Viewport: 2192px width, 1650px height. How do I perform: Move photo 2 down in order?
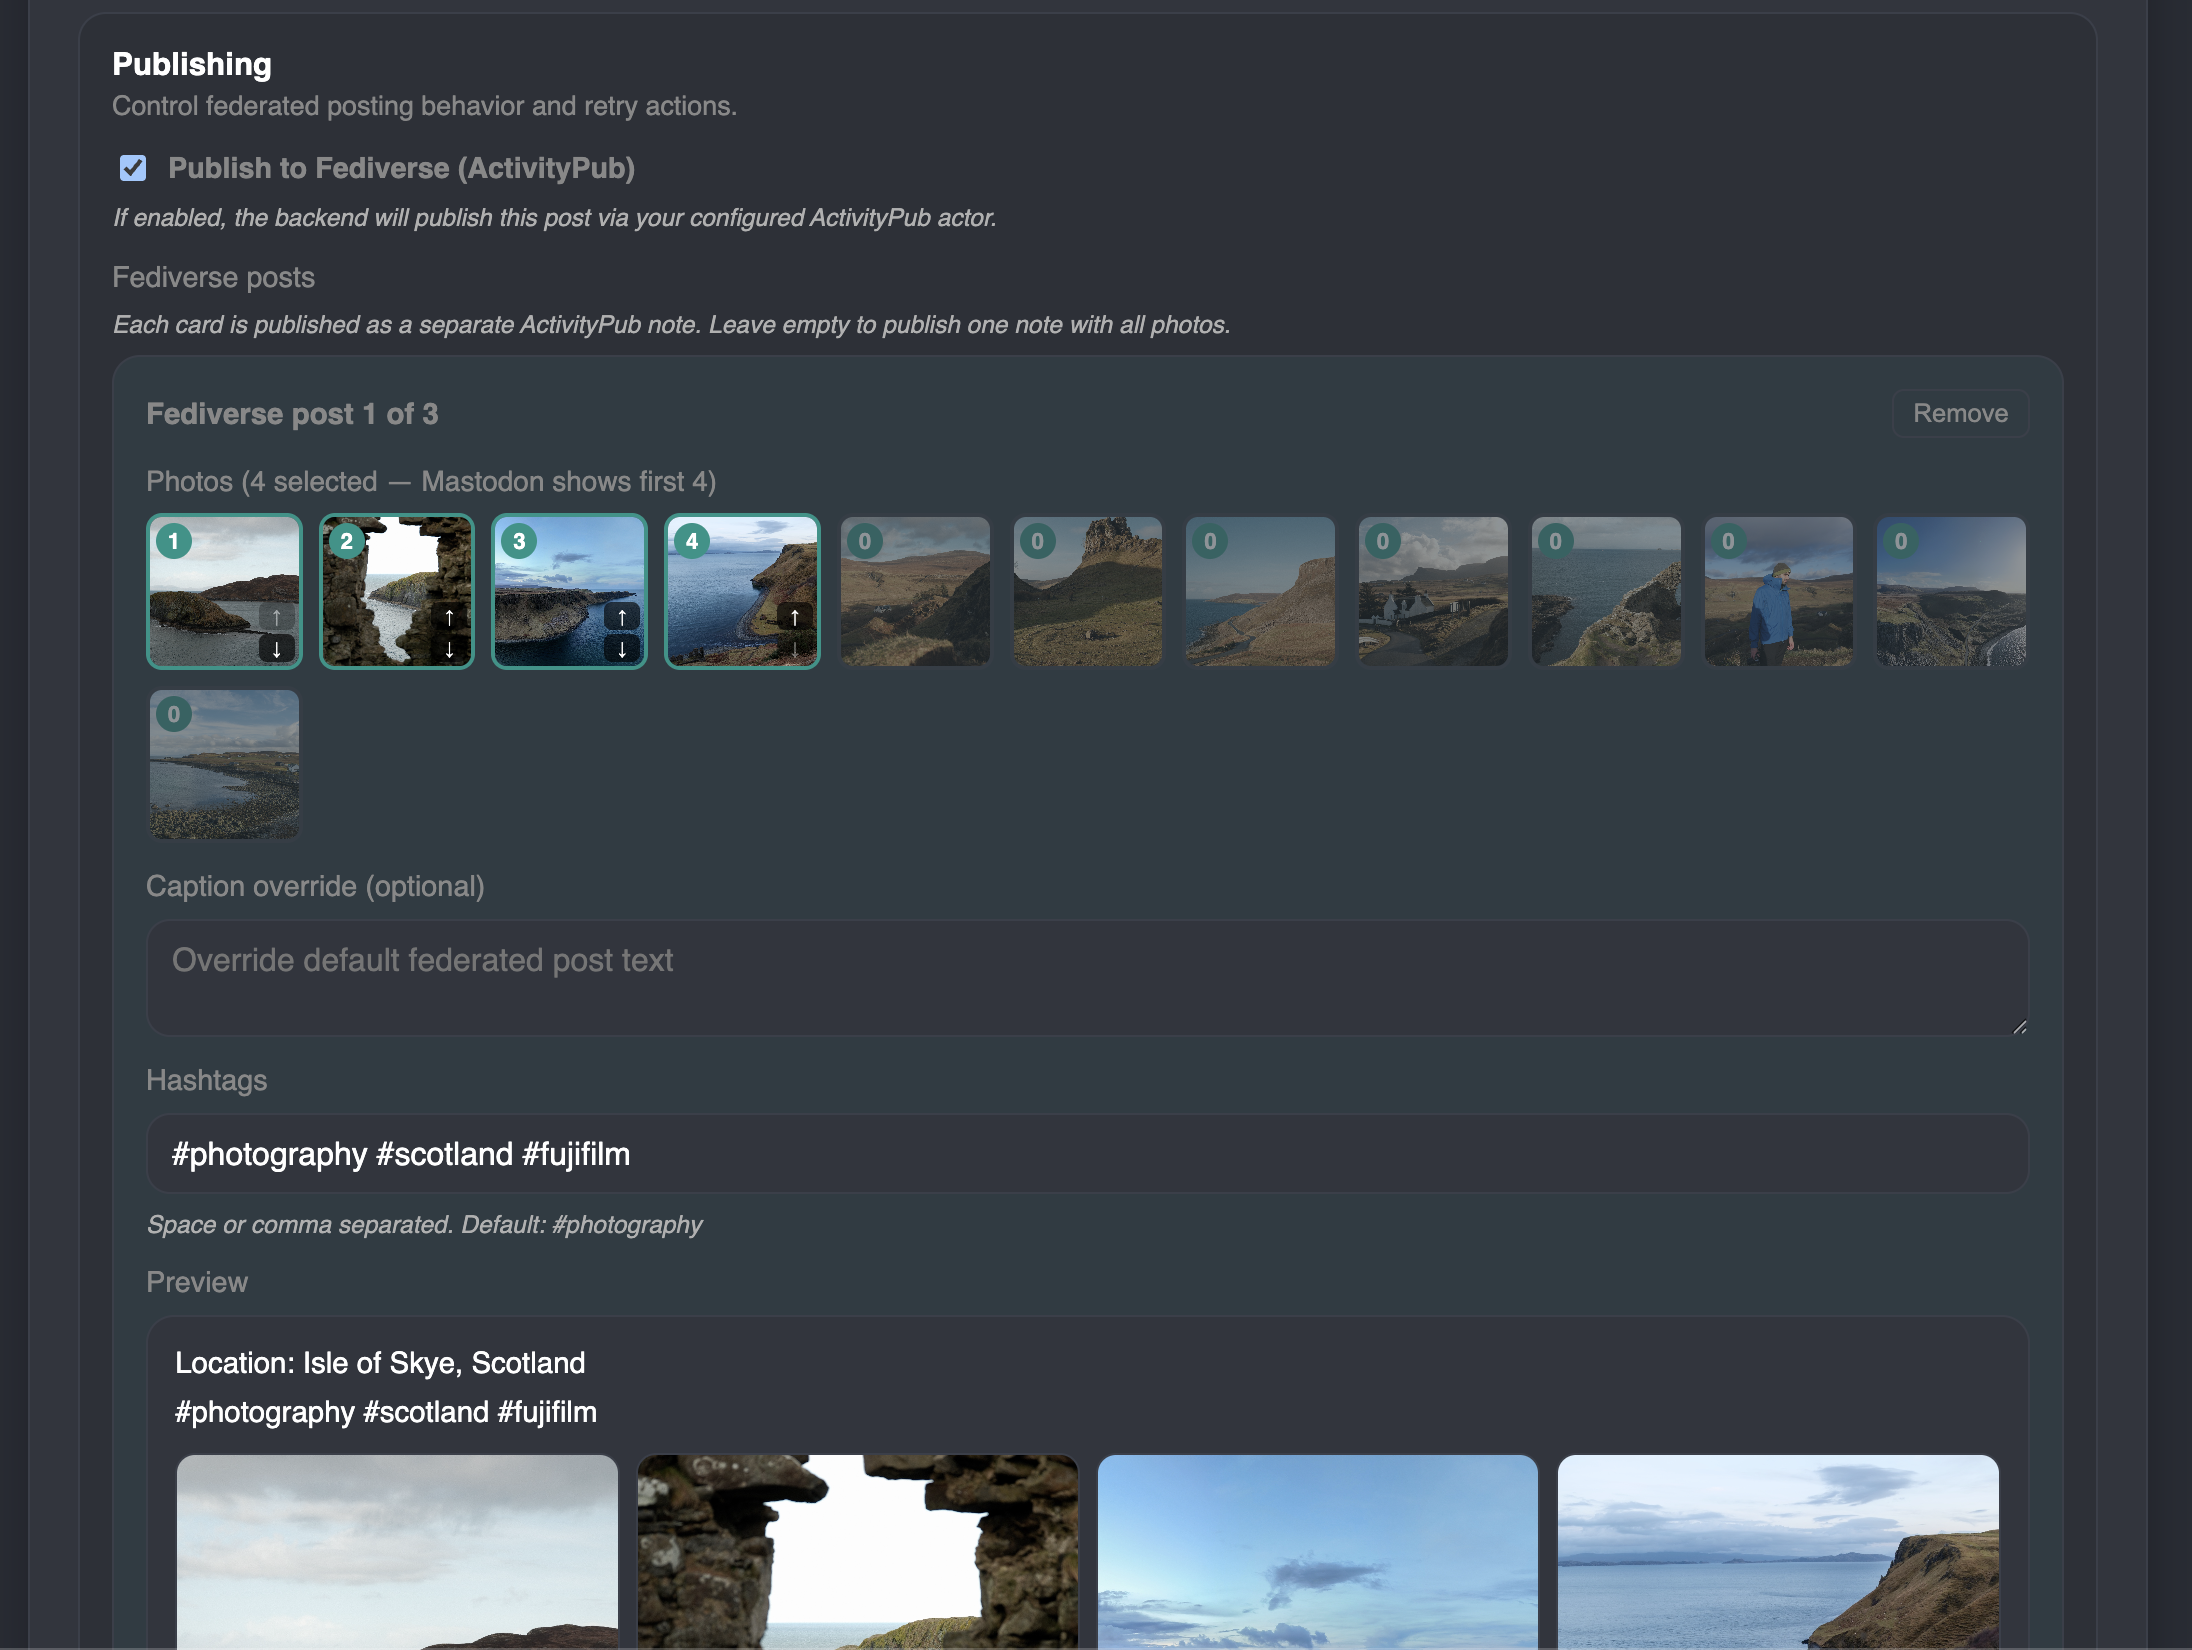pos(449,649)
